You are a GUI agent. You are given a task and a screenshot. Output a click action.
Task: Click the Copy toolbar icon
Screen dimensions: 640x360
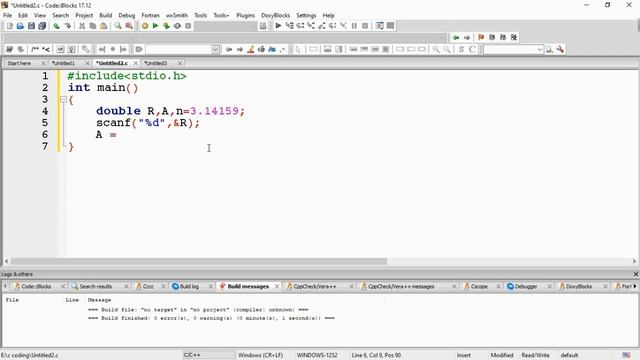(x=93, y=26)
